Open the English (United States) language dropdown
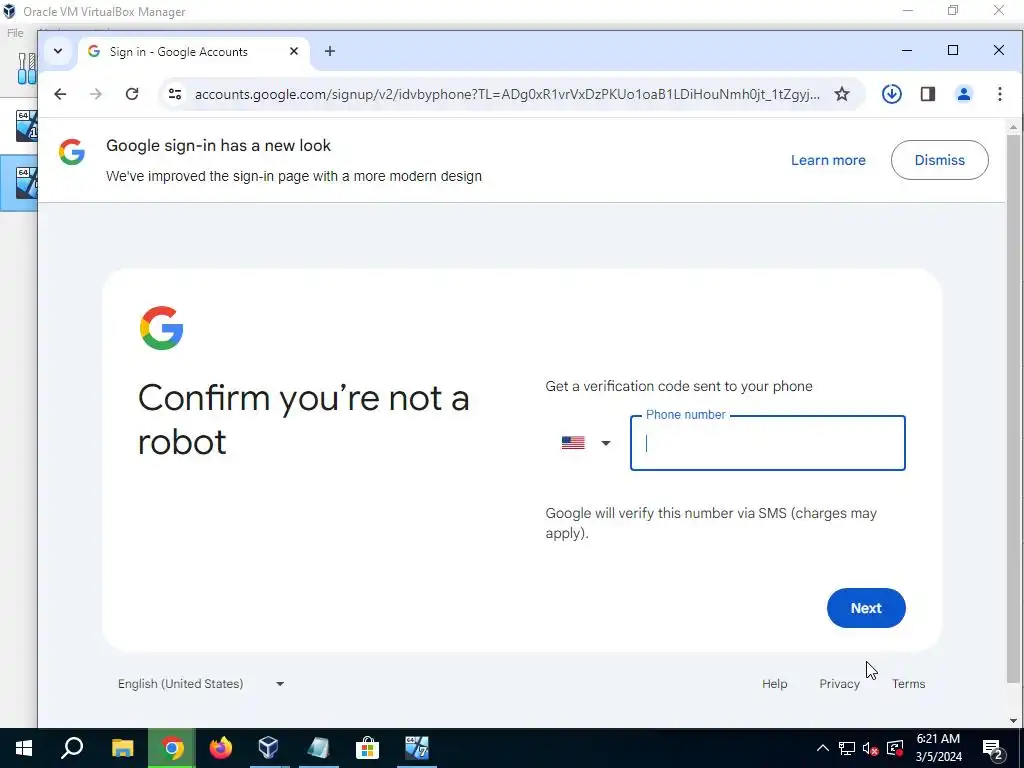This screenshot has width=1024, height=768. tap(201, 684)
